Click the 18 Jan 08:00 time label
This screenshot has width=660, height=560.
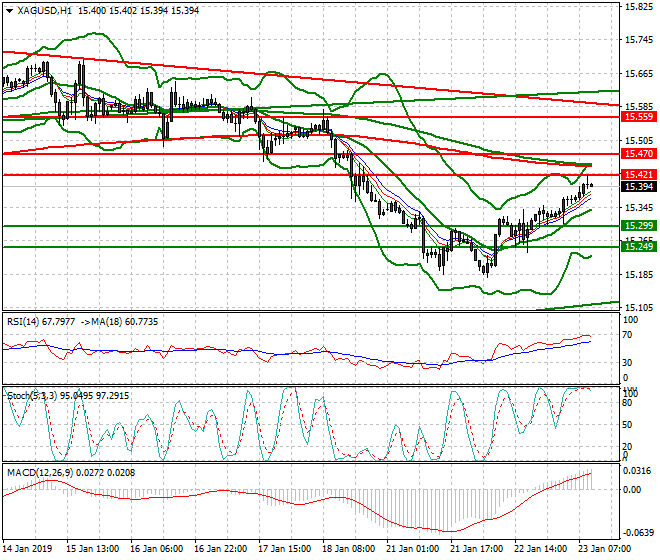(349, 549)
